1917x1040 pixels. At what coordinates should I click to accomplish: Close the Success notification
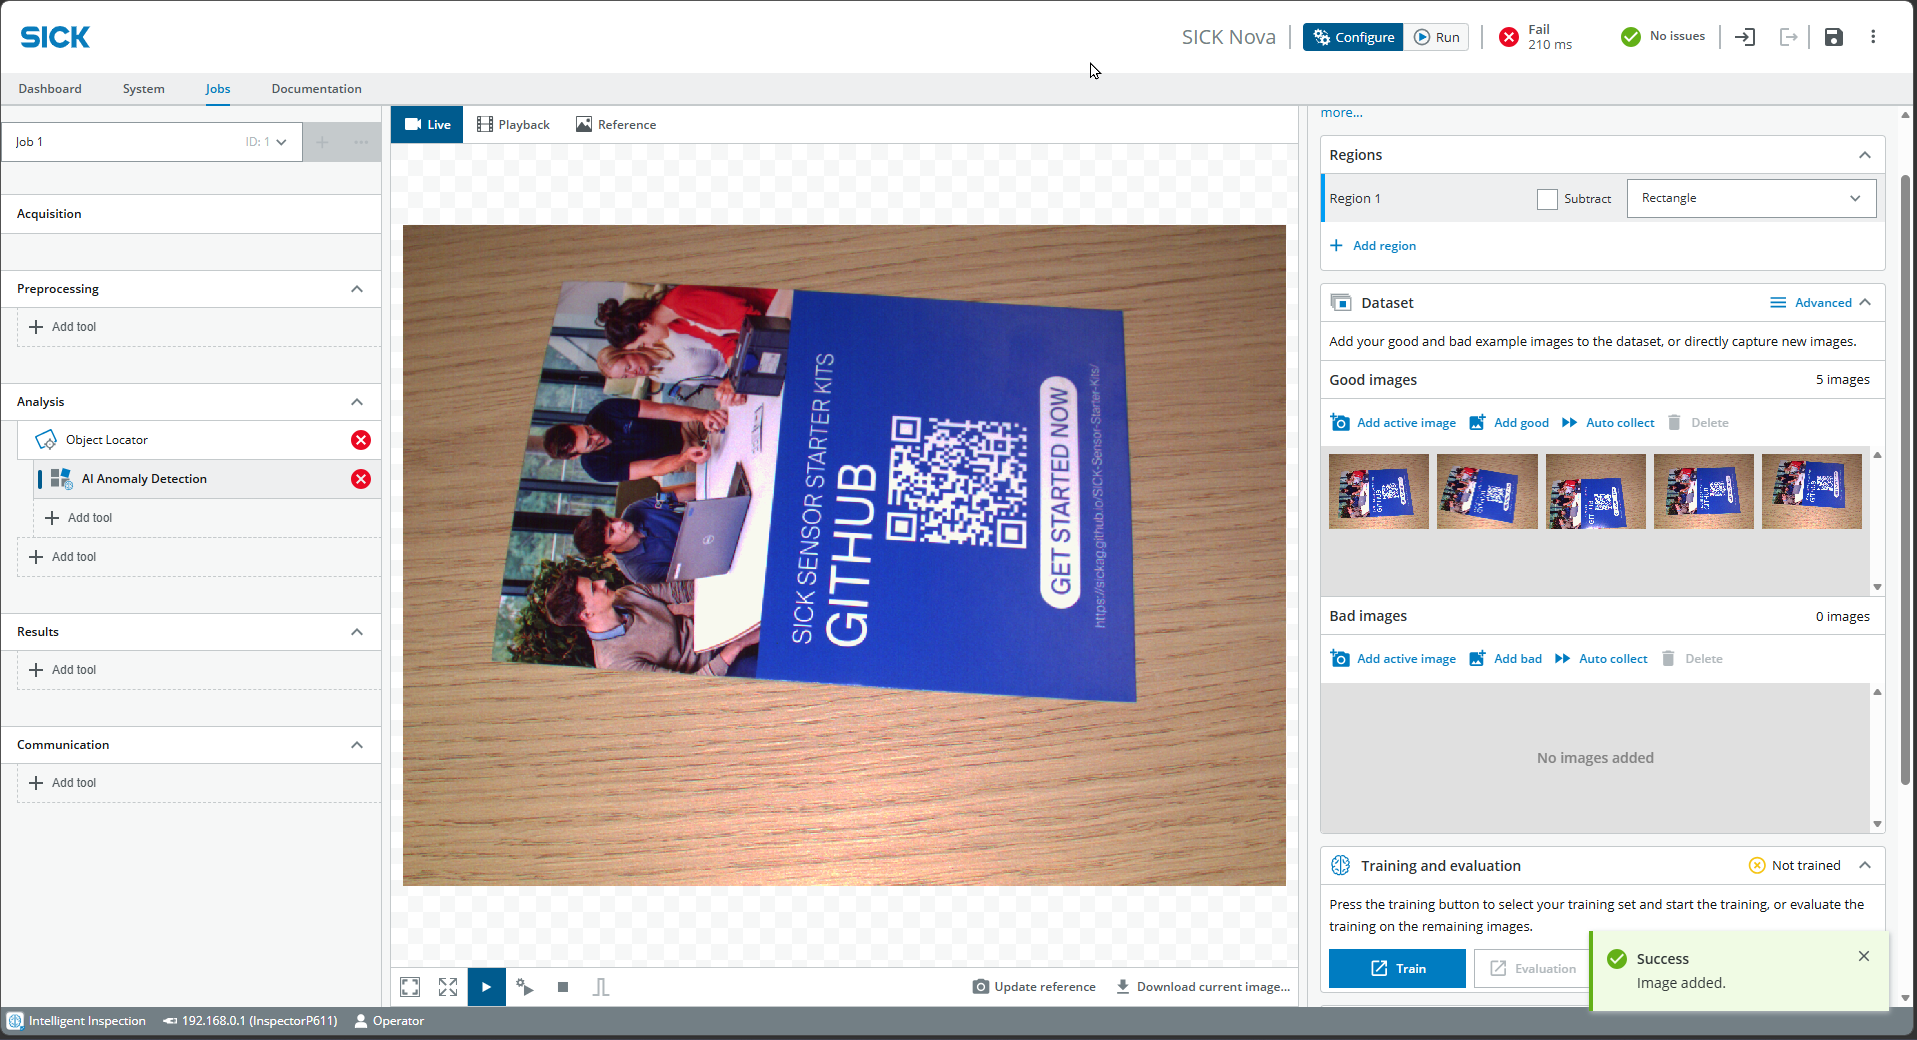pyautogui.click(x=1864, y=956)
